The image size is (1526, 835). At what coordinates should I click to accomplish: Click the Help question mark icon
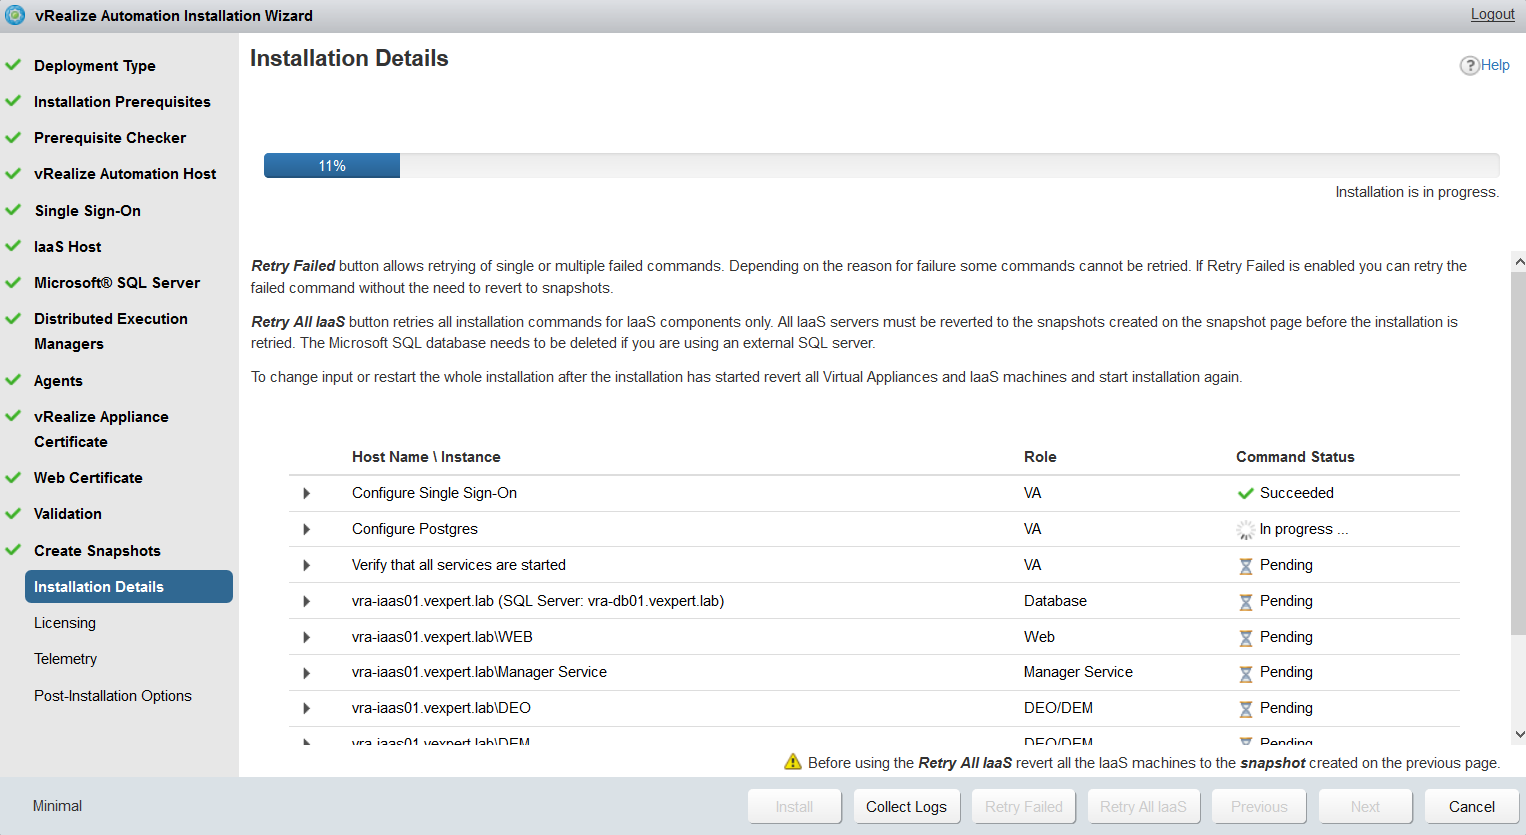tap(1469, 65)
